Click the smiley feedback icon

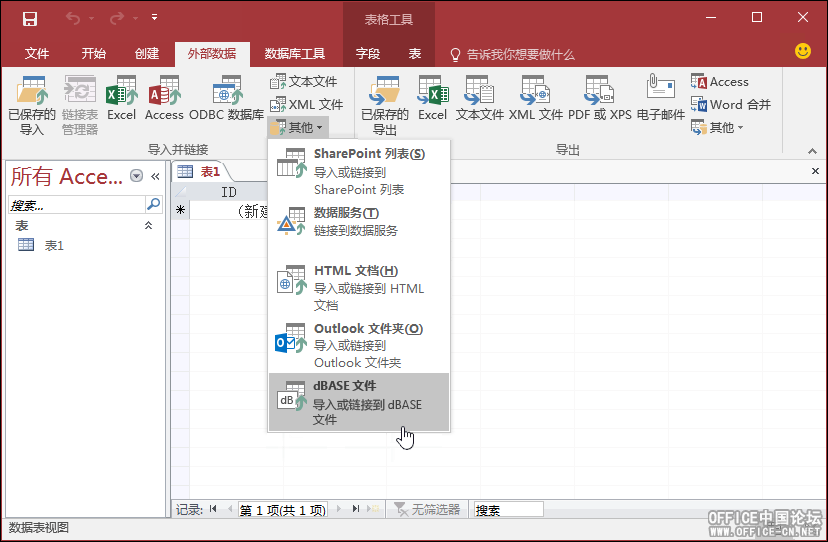[x=803, y=51]
